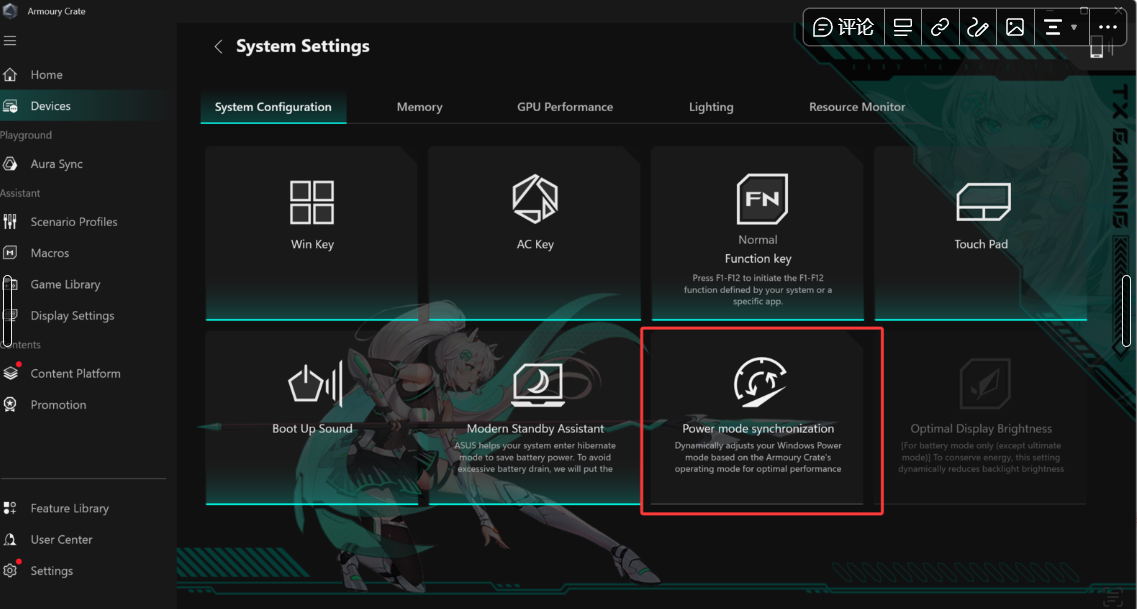1137x609 pixels.
Task: Open the three-dots more menu in overlay toolbar
Action: pyautogui.click(x=1108, y=28)
